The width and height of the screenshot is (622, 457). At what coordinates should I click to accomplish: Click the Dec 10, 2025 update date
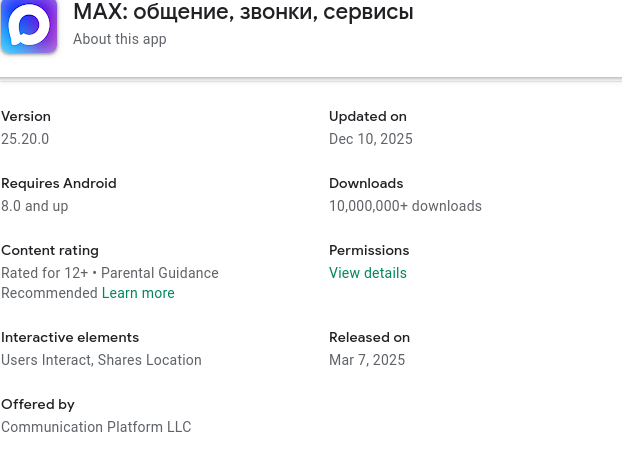370,139
